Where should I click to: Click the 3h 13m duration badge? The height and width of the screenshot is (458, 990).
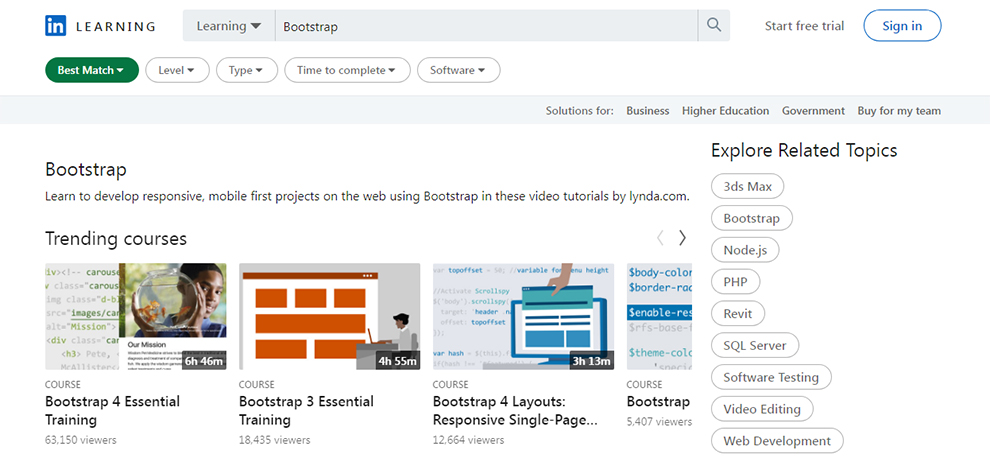[x=591, y=361]
